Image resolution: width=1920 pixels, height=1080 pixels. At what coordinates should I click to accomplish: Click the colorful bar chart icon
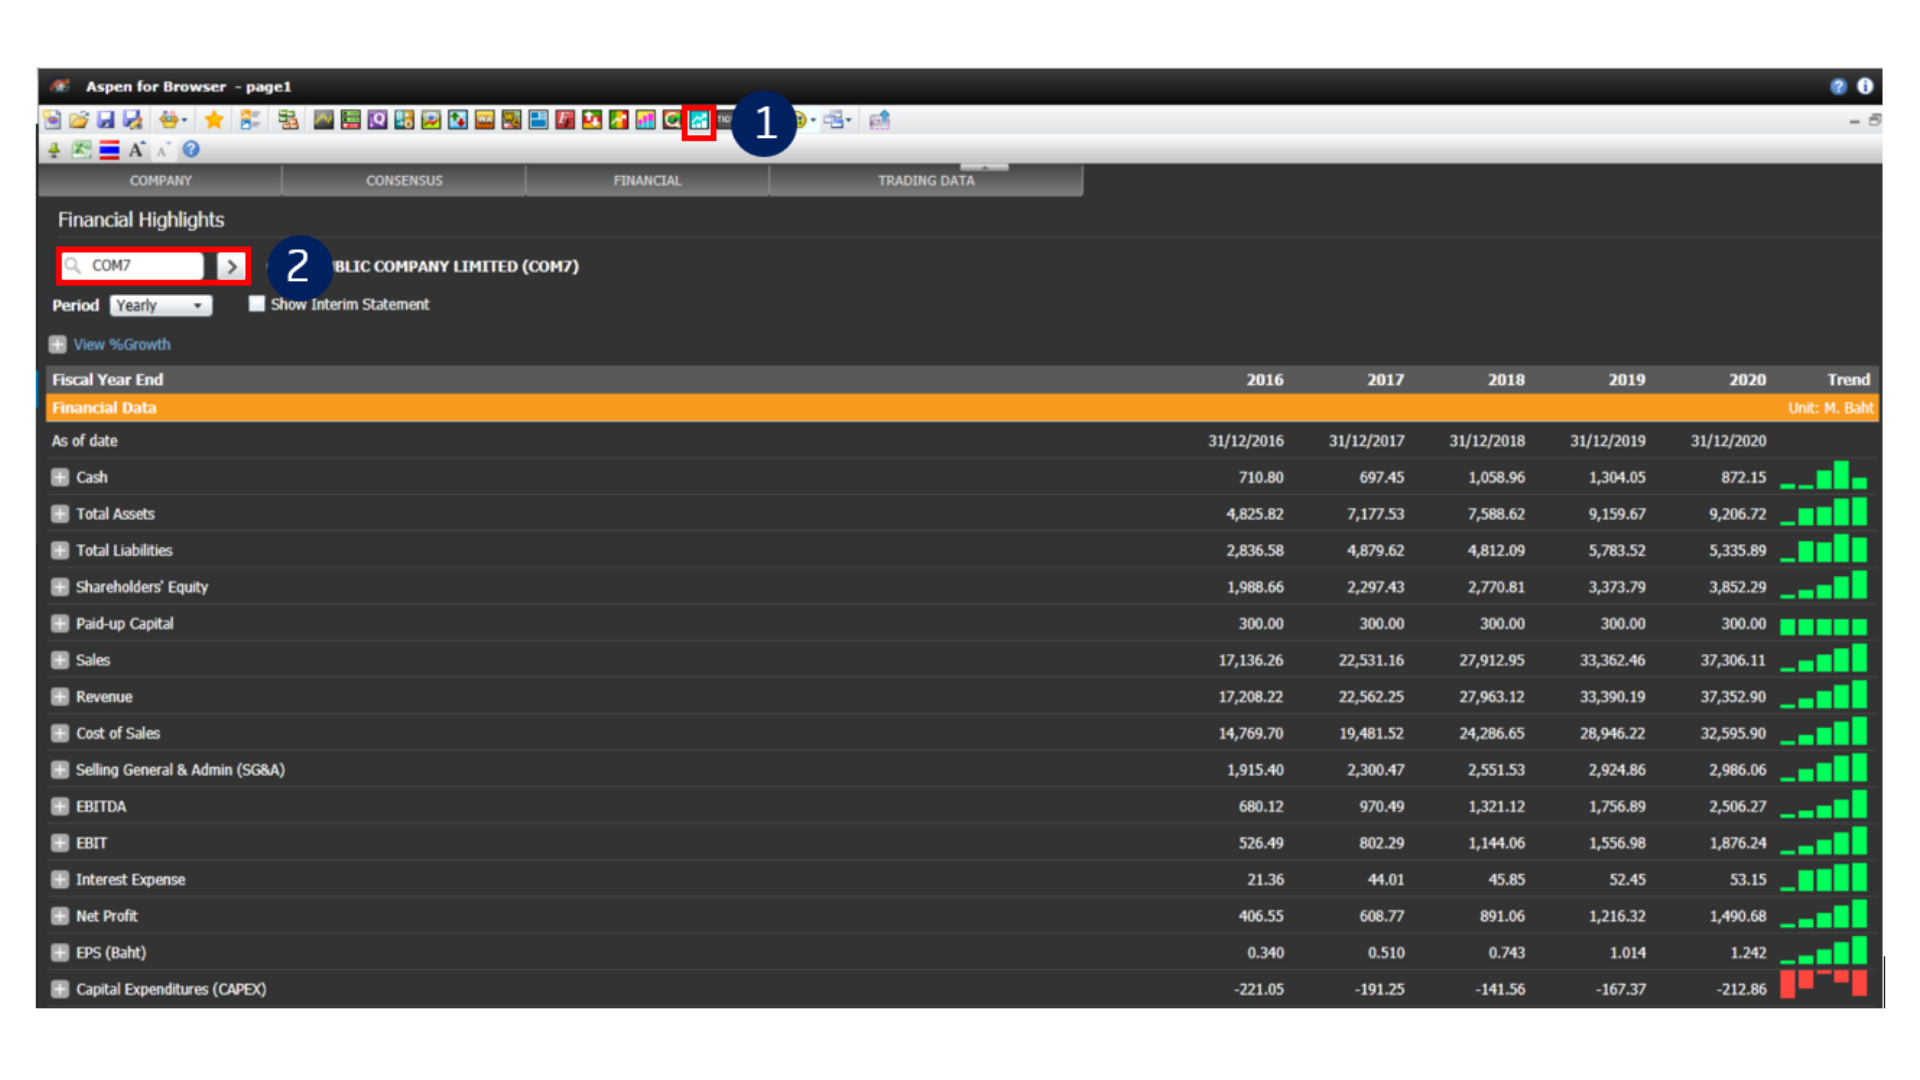tap(646, 121)
